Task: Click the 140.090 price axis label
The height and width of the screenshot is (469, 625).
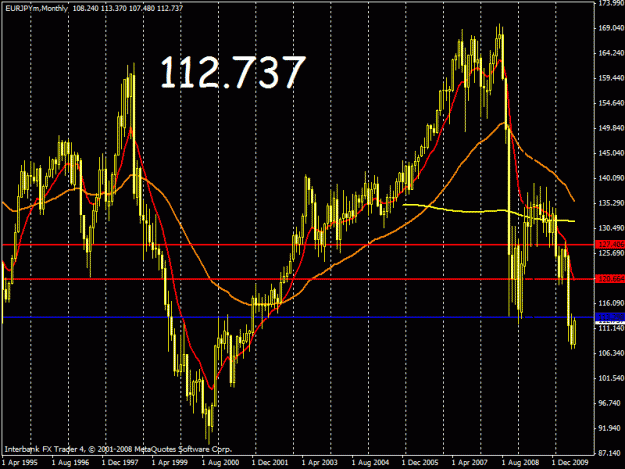Action: click(x=611, y=178)
